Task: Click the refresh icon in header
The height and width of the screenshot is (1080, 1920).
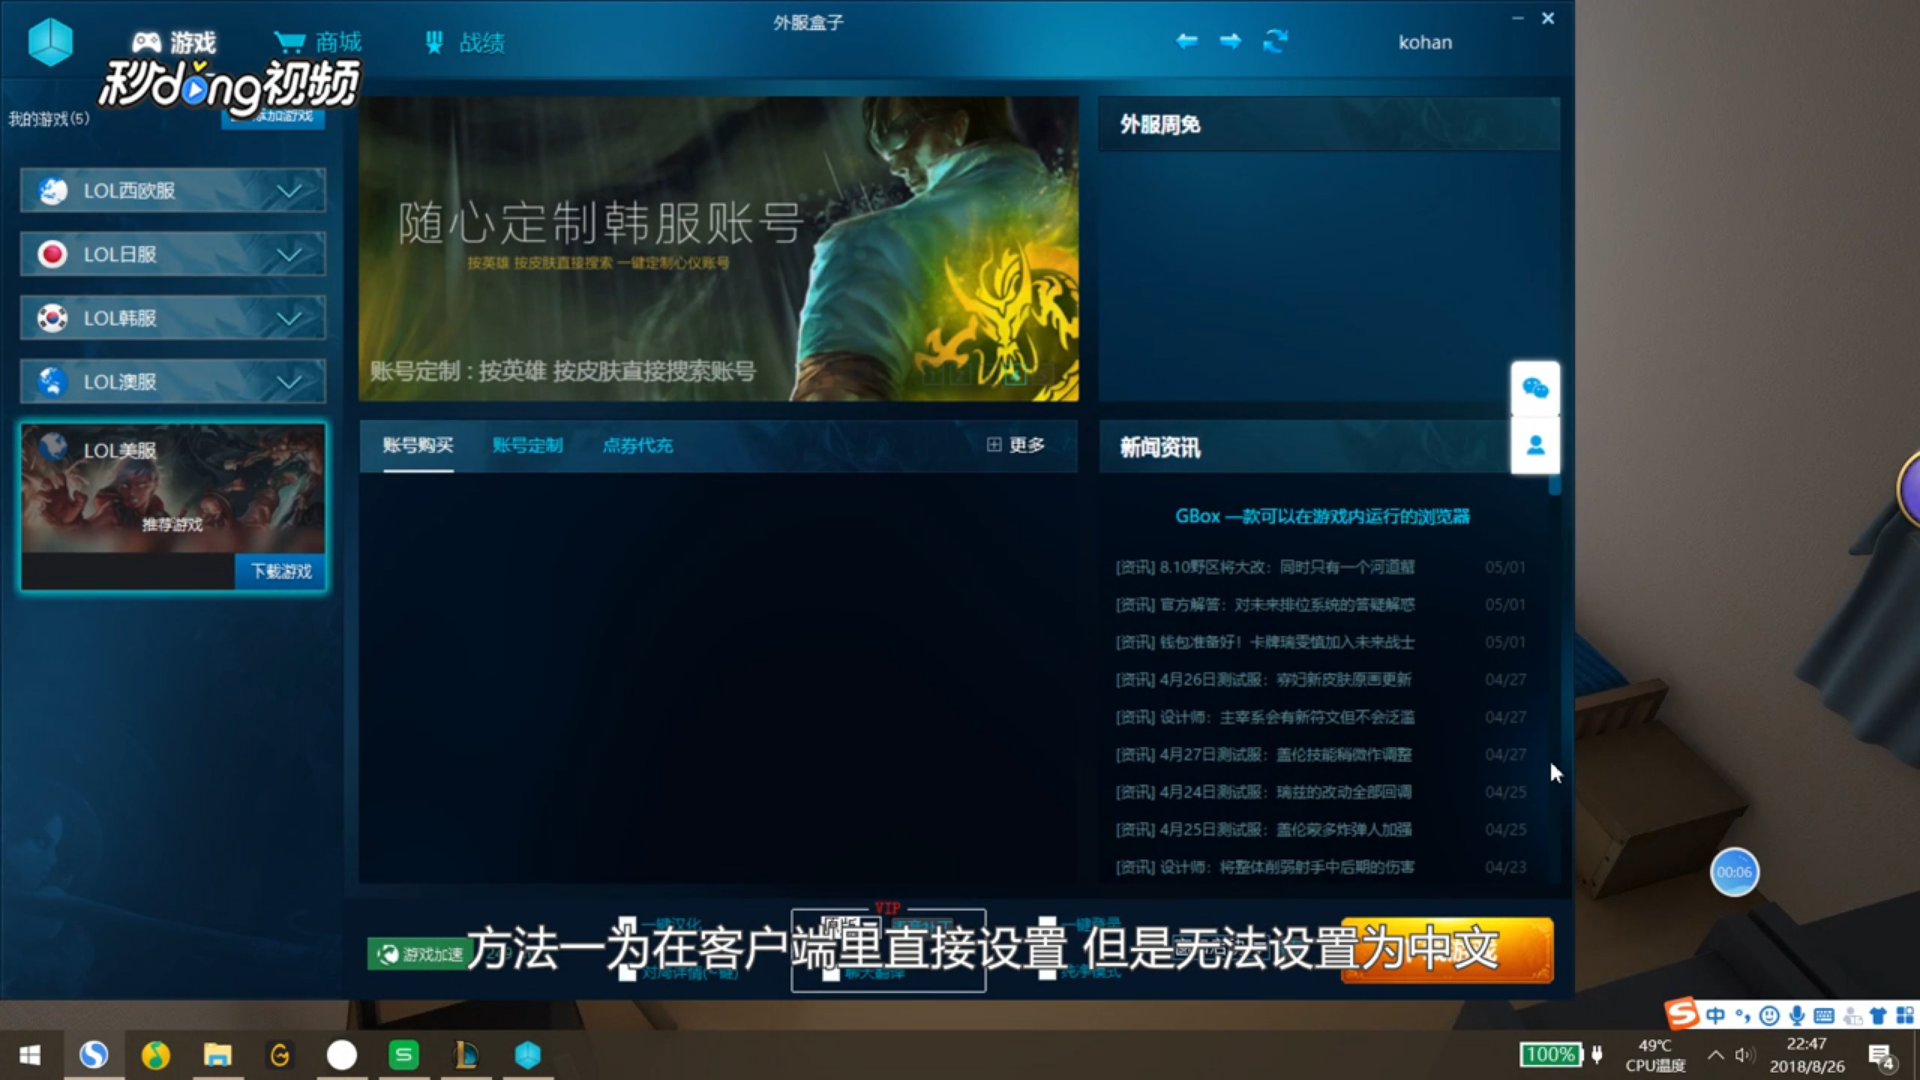Action: 1275,41
